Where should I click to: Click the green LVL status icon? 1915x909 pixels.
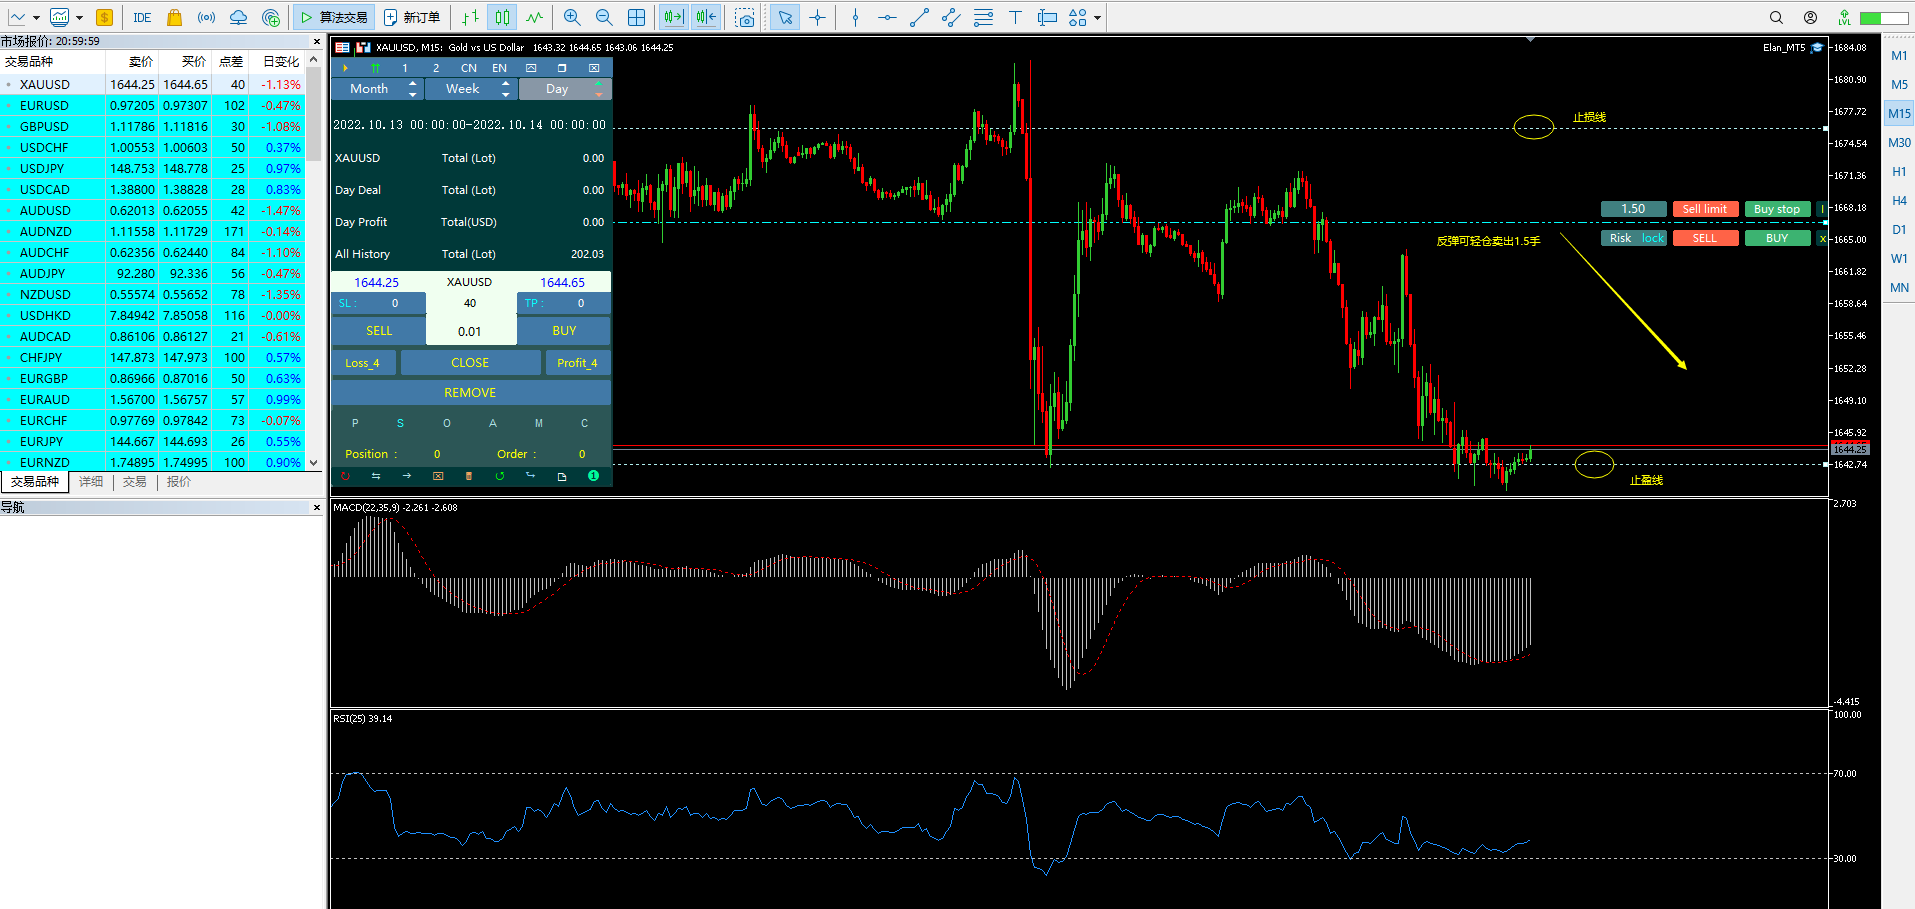click(x=1844, y=17)
